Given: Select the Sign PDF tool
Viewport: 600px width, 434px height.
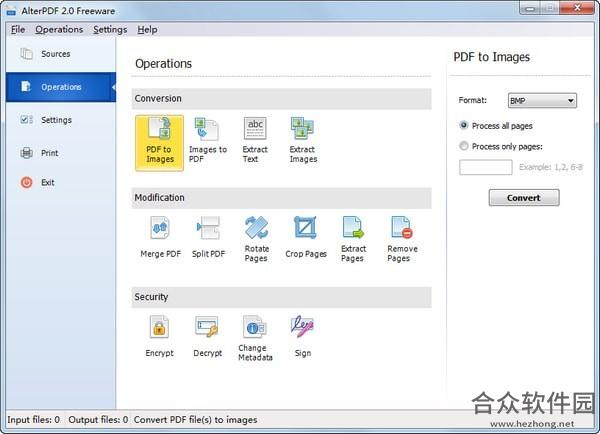Looking at the screenshot, I should click(303, 337).
